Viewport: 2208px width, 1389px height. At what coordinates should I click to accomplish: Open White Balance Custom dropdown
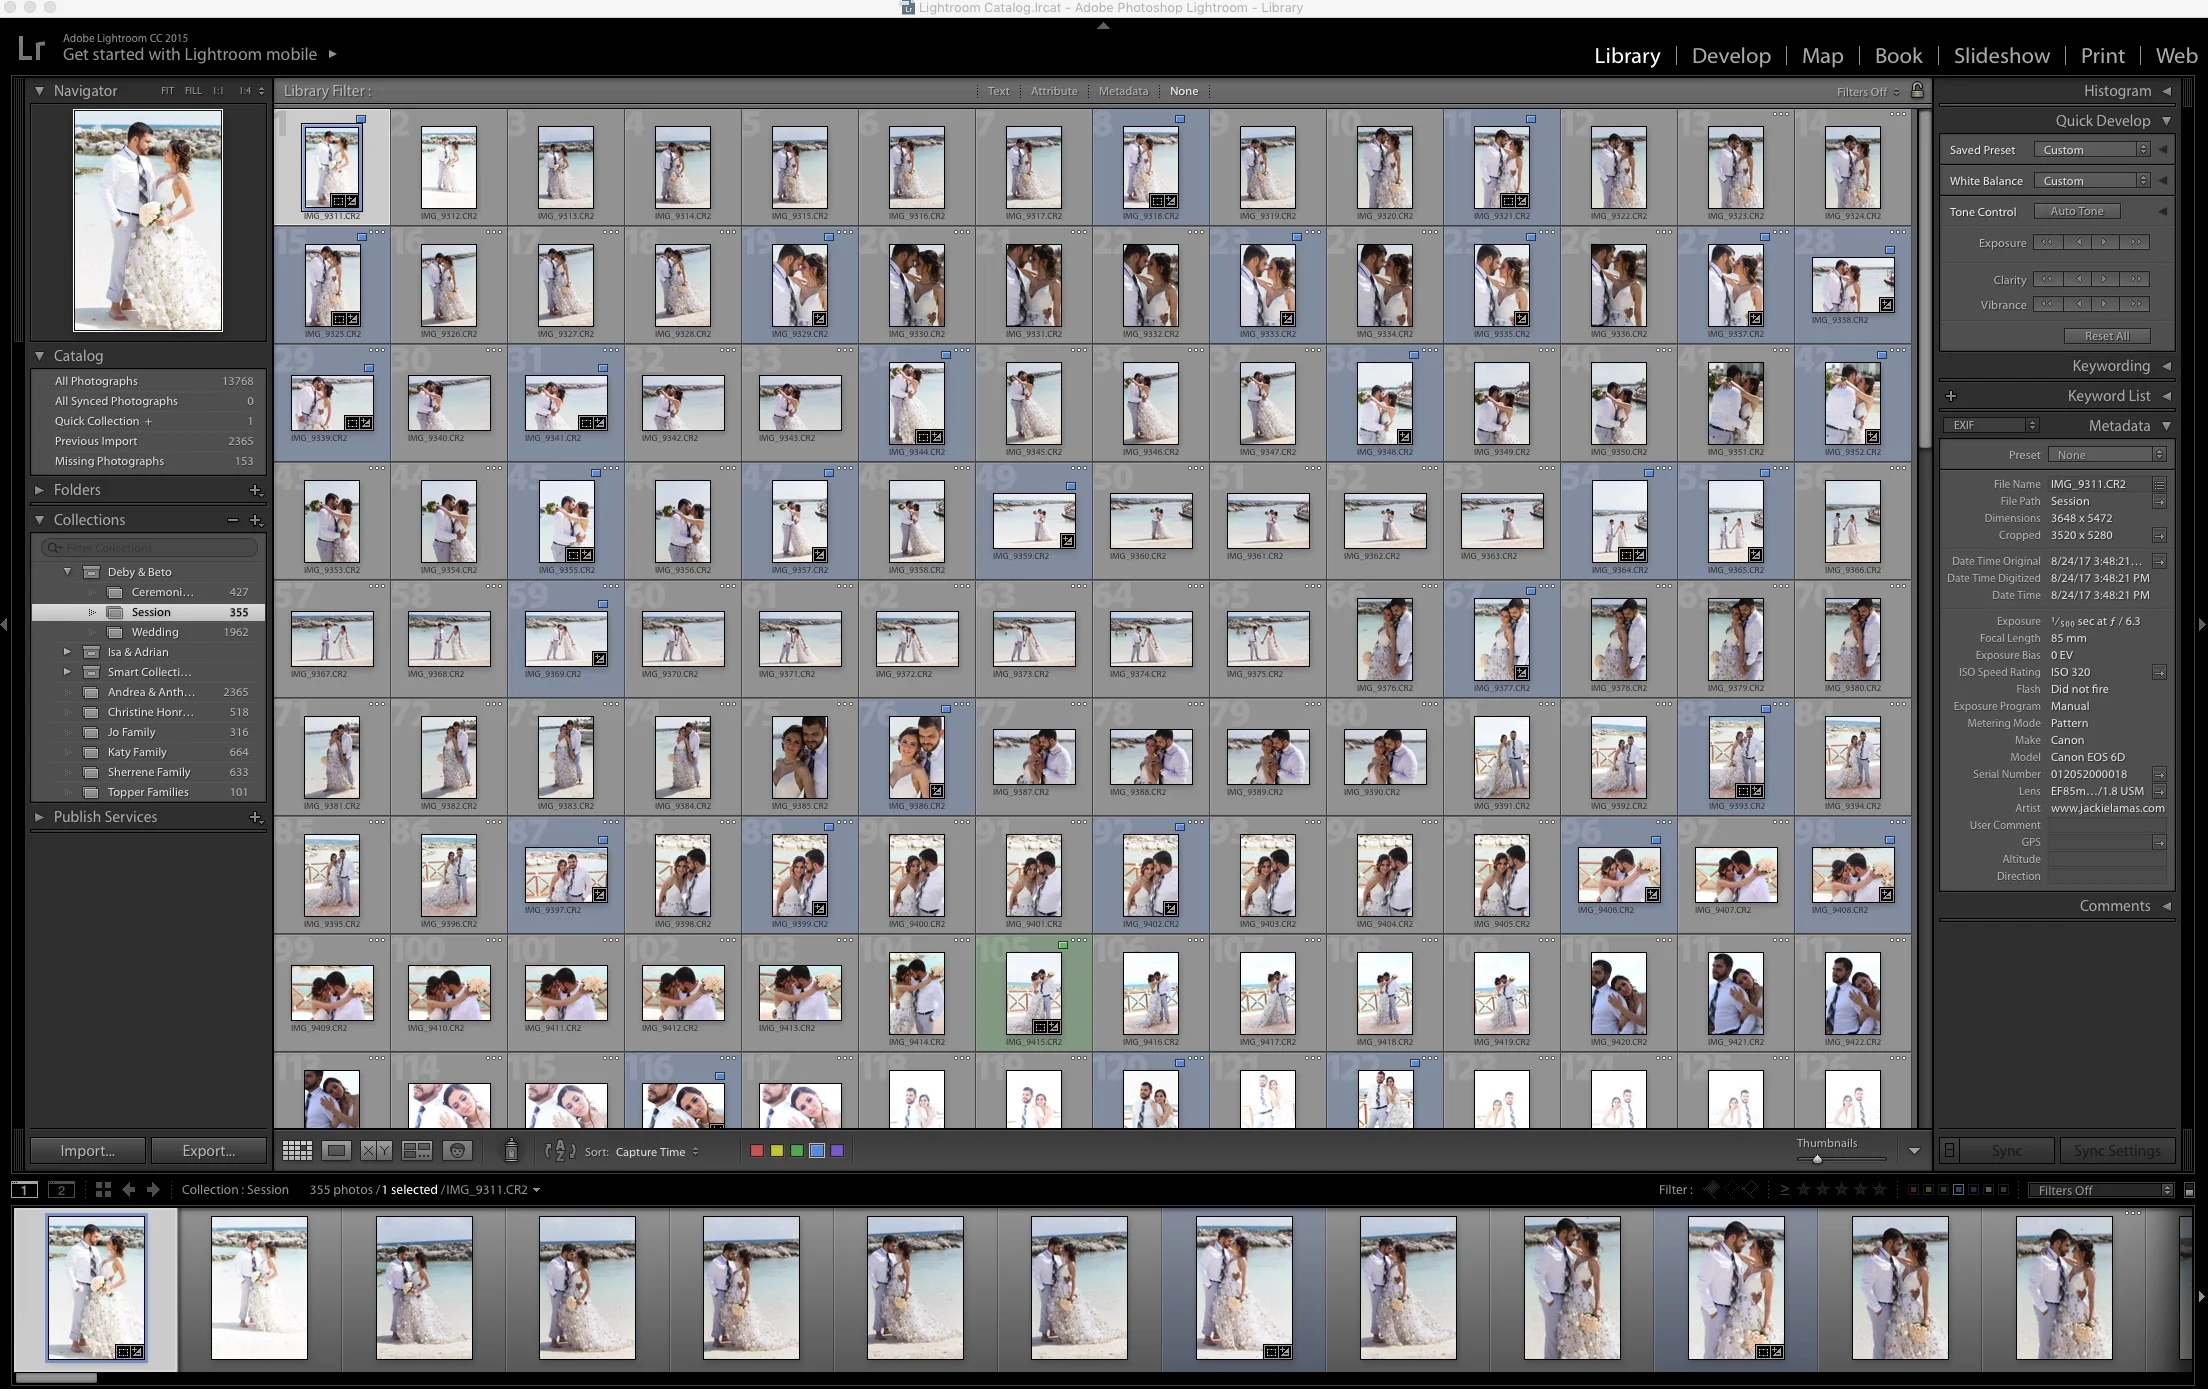pyautogui.click(x=2092, y=181)
